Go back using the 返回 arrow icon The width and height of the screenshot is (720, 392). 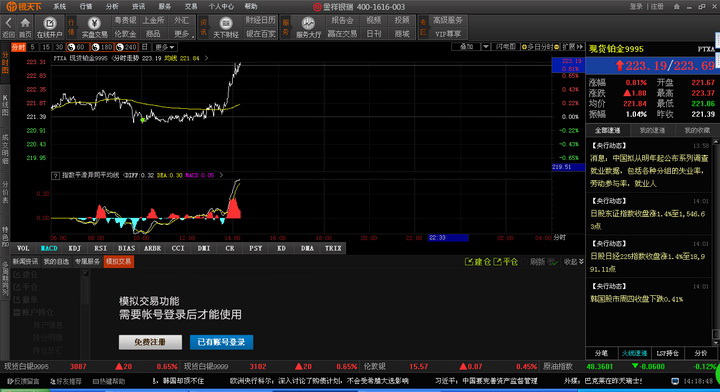point(8,23)
